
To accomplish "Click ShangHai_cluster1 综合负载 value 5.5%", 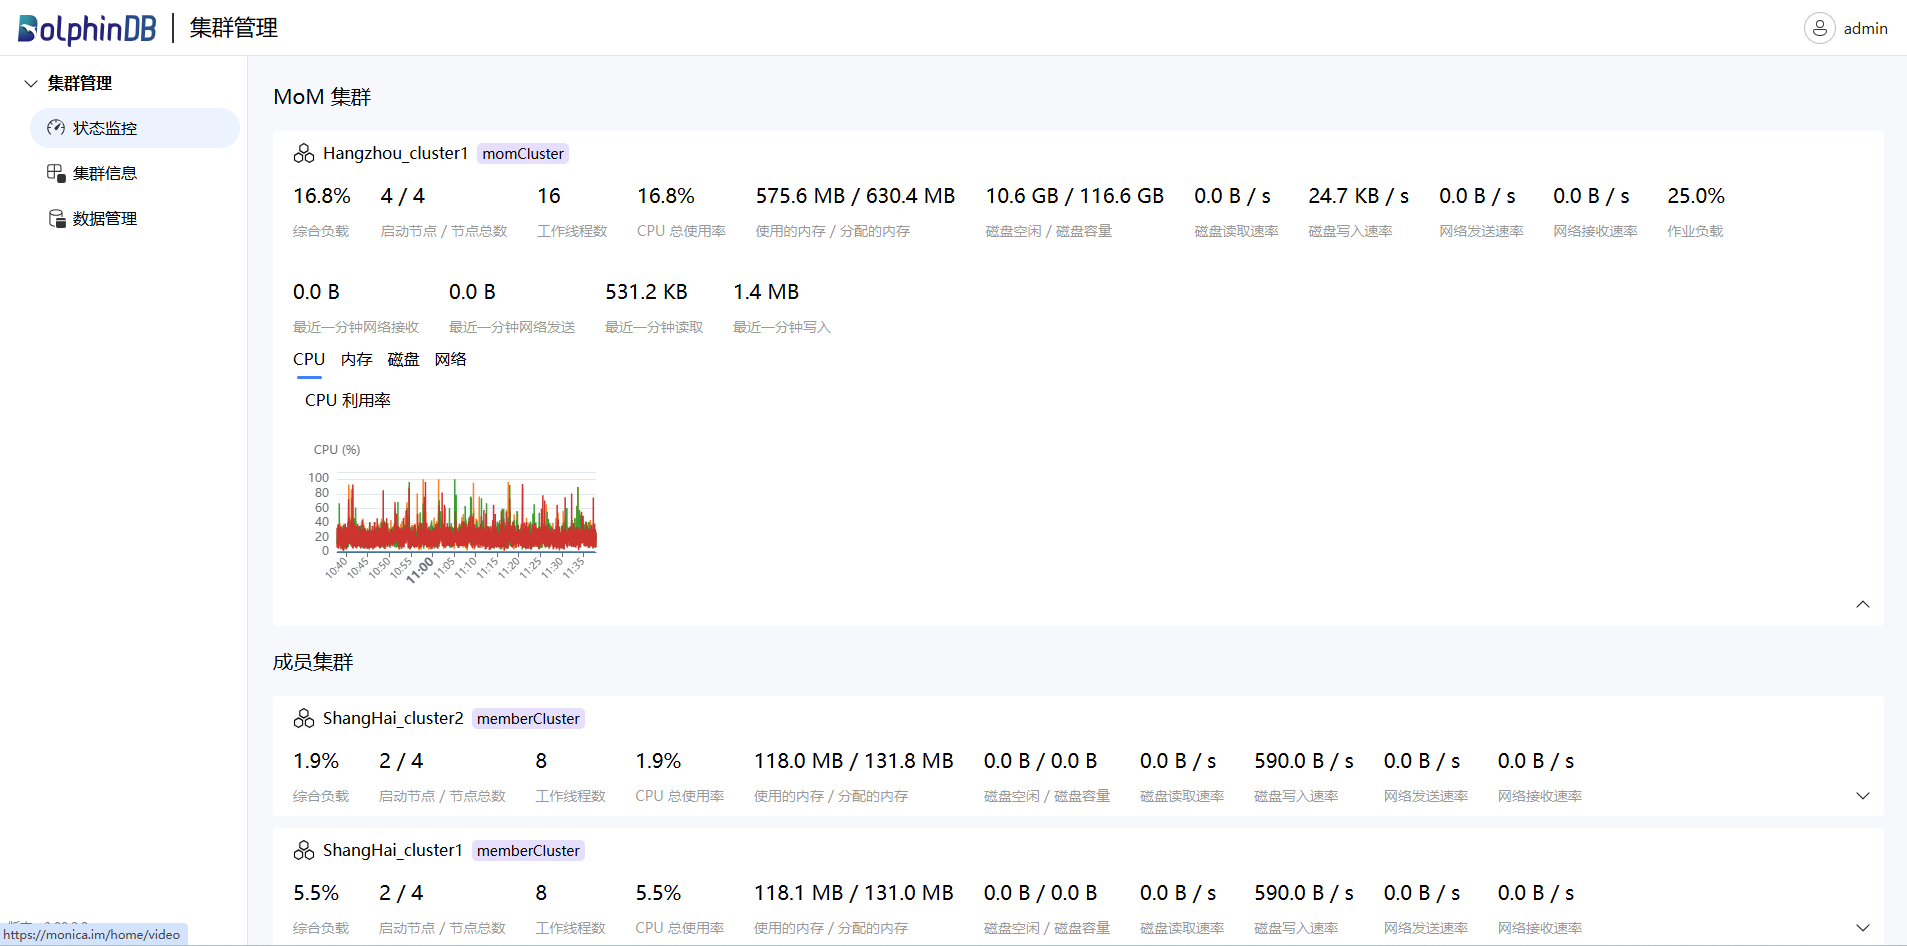I will coord(316,893).
